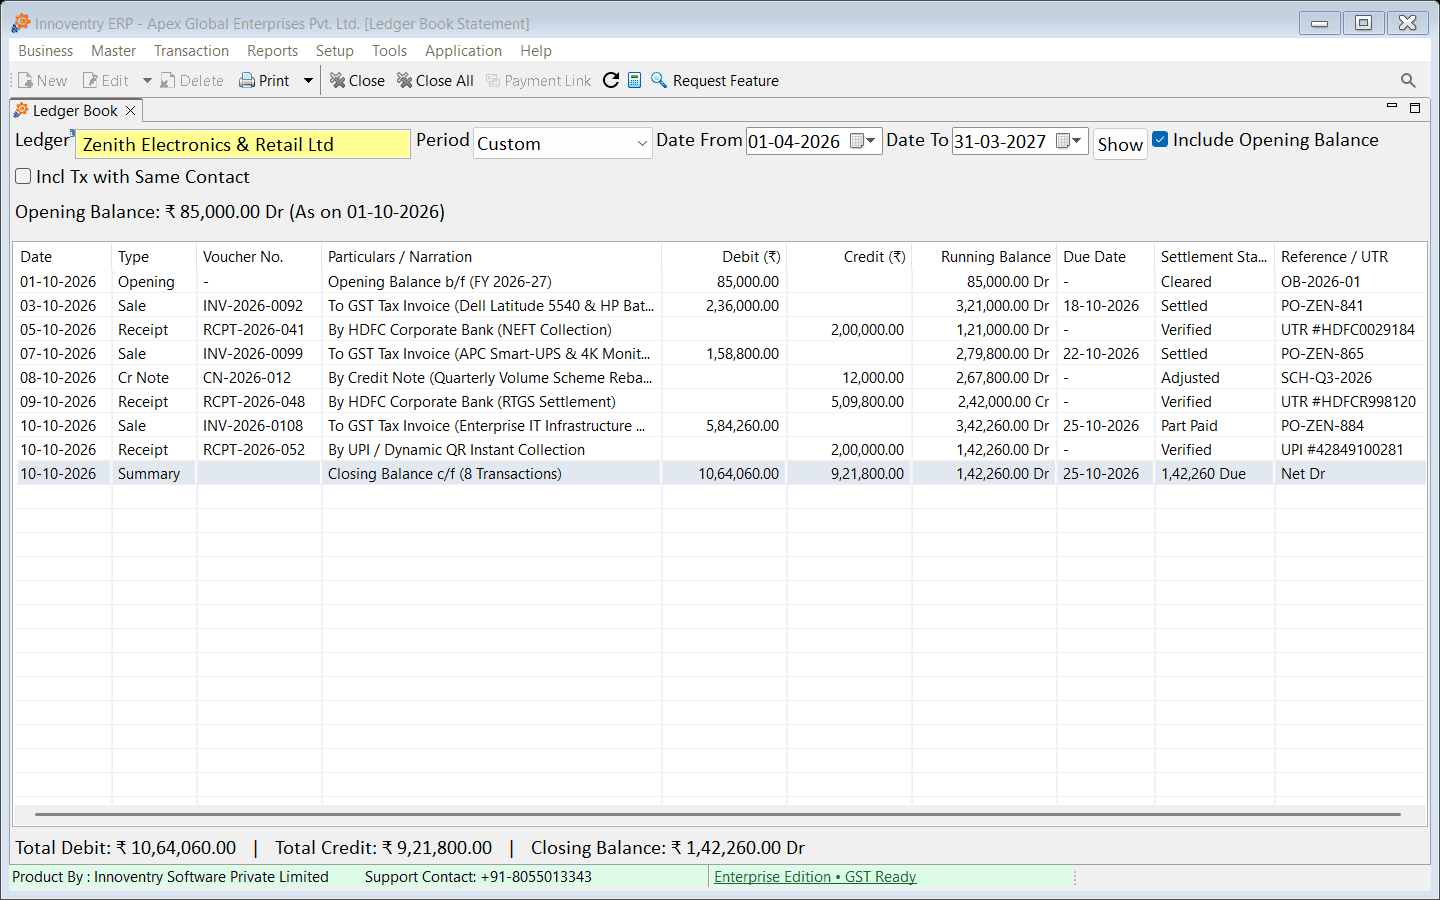1440x900 pixels.
Task: Select voucher INV-2026-0092 cell
Action: pos(259,306)
